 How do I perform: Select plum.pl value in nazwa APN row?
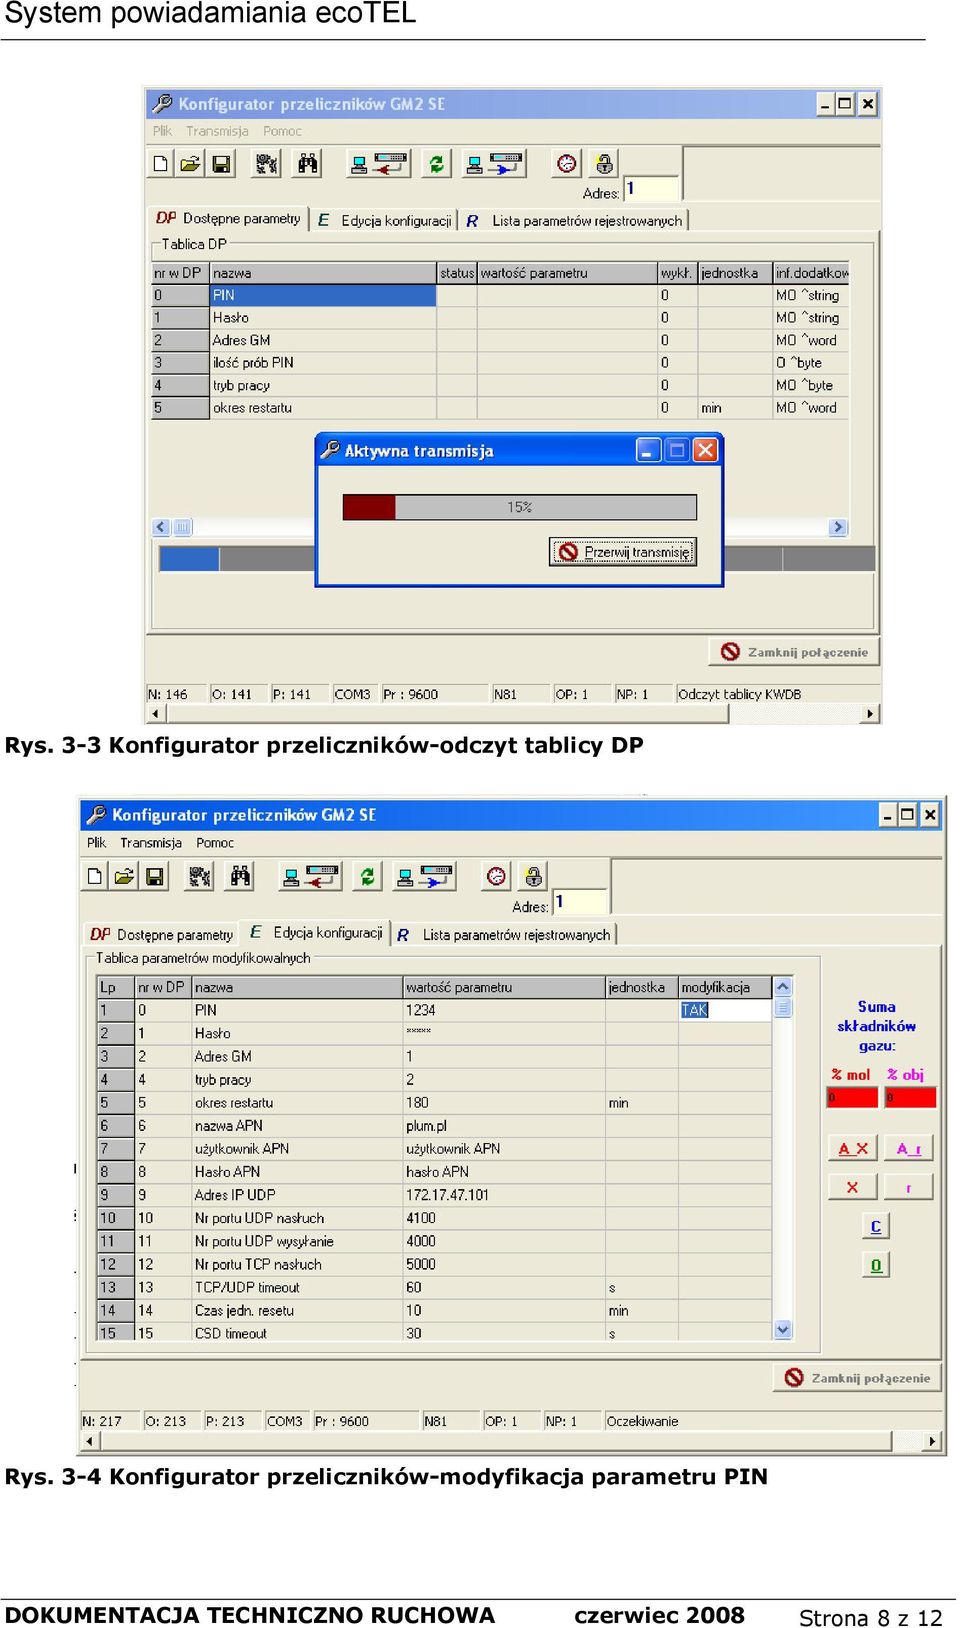[426, 1126]
